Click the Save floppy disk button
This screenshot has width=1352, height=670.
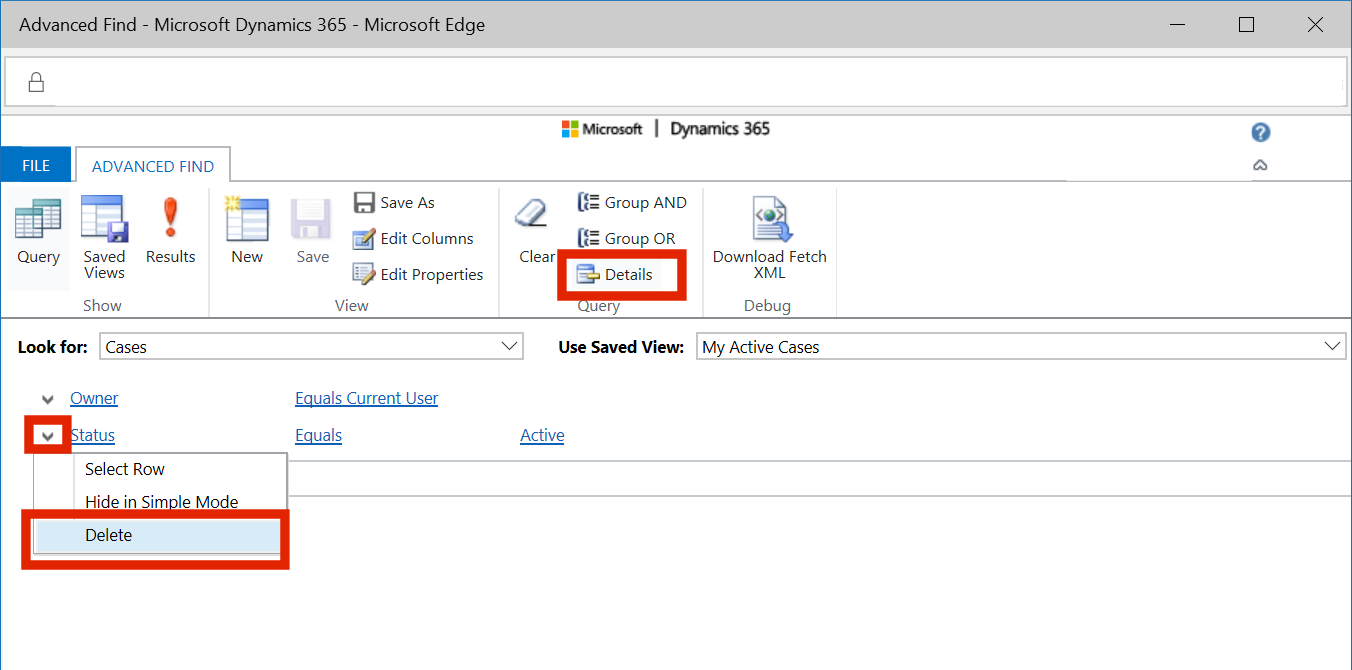pos(312,232)
